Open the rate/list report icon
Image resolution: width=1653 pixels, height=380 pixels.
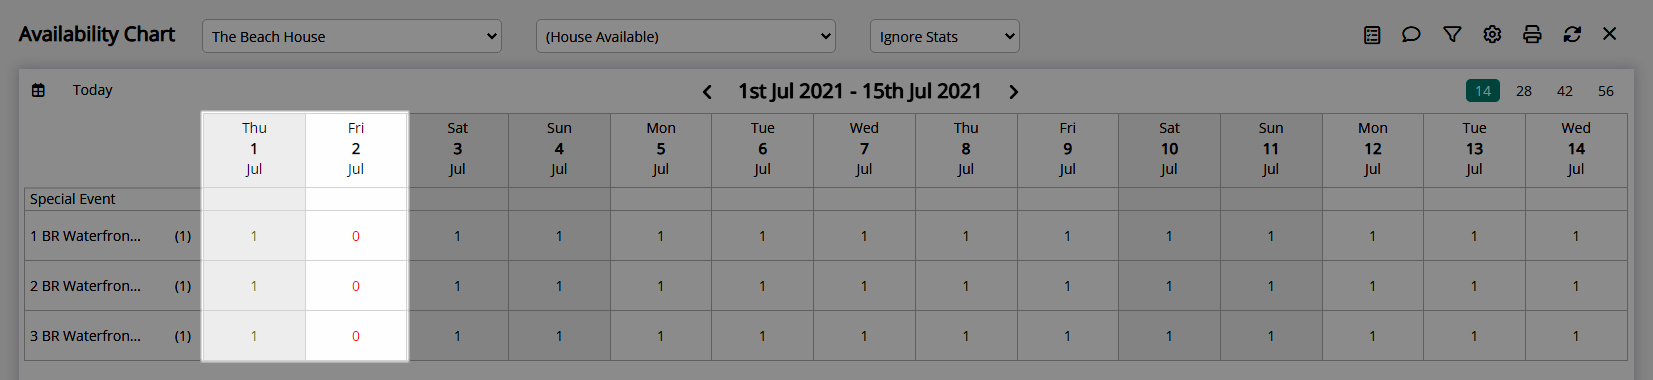(1372, 35)
